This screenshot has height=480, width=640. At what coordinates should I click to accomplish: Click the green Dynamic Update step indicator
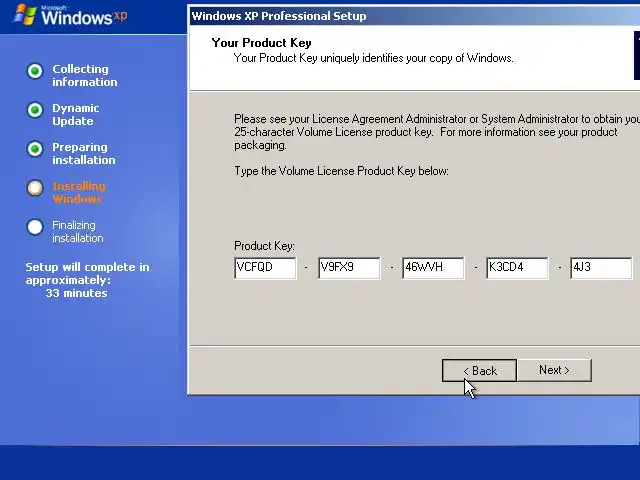pyautogui.click(x=35, y=110)
